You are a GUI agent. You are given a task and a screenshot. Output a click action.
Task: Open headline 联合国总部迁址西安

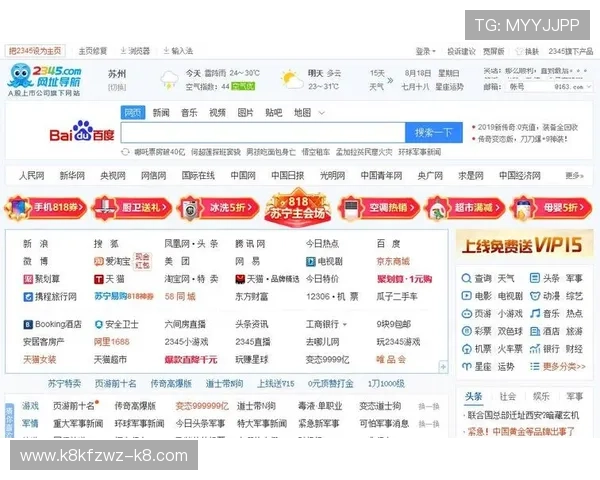click(521, 415)
